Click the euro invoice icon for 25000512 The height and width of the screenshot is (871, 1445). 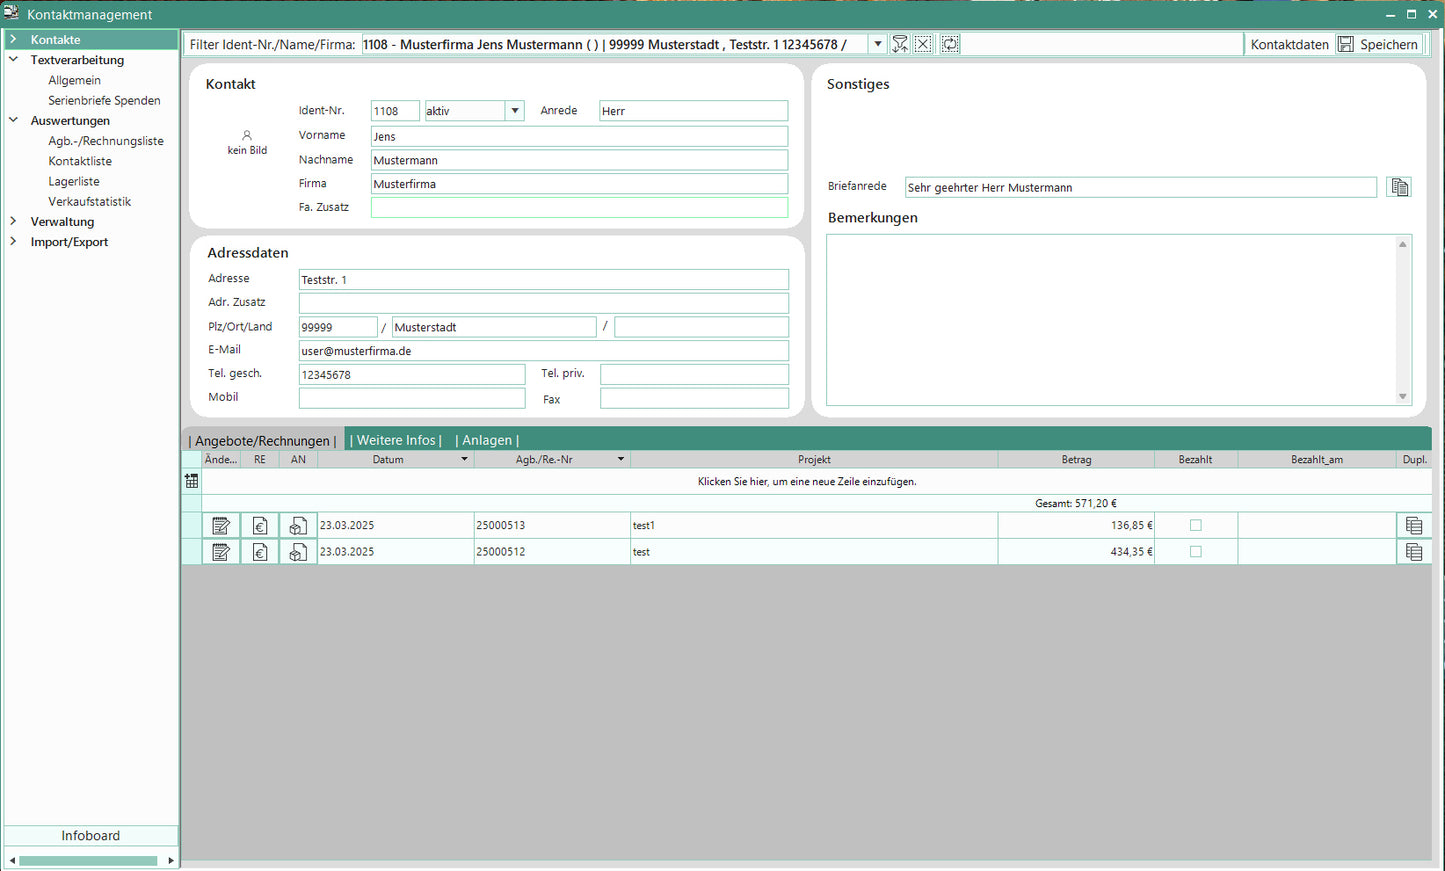click(260, 552)
